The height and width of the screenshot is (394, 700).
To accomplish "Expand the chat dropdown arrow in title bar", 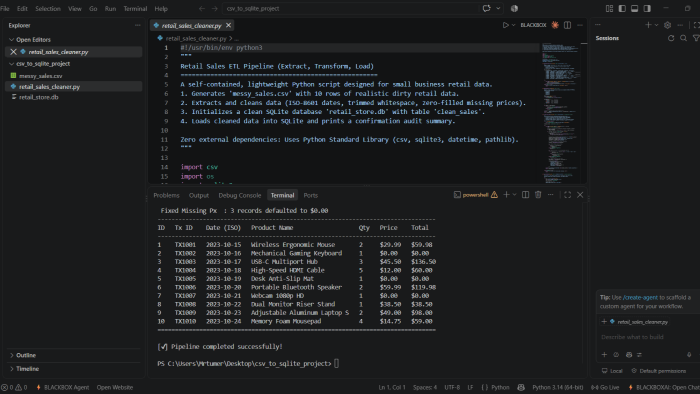I will (x=498, y=8).
